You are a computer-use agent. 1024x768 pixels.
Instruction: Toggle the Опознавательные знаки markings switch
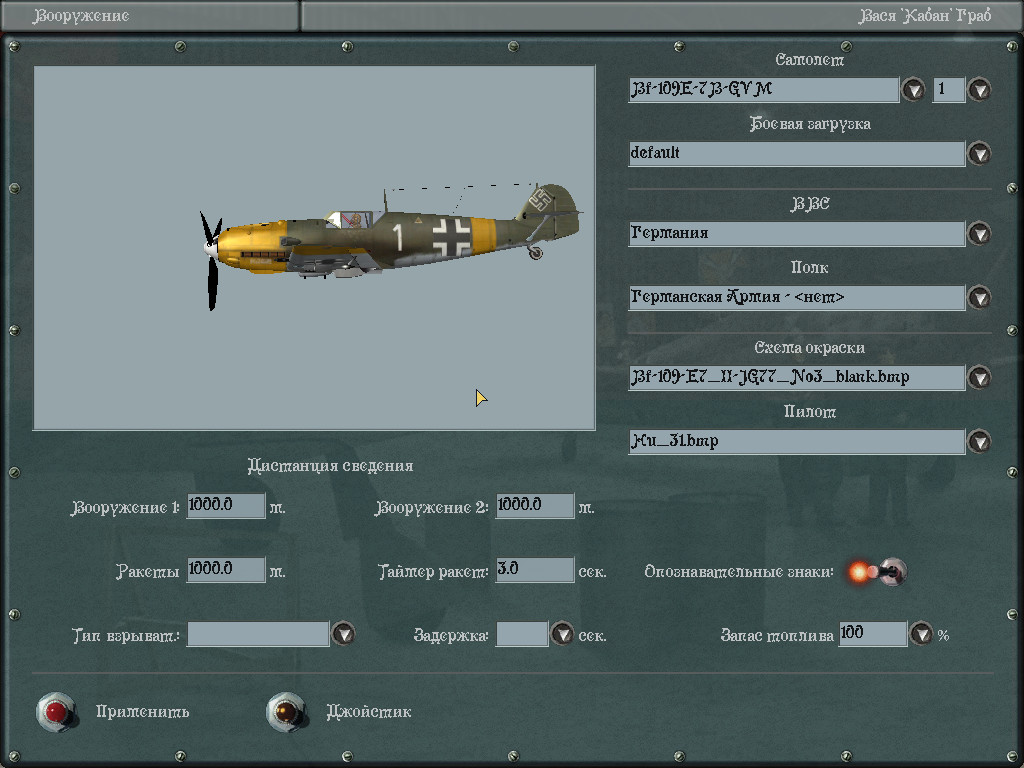[878, 572]
